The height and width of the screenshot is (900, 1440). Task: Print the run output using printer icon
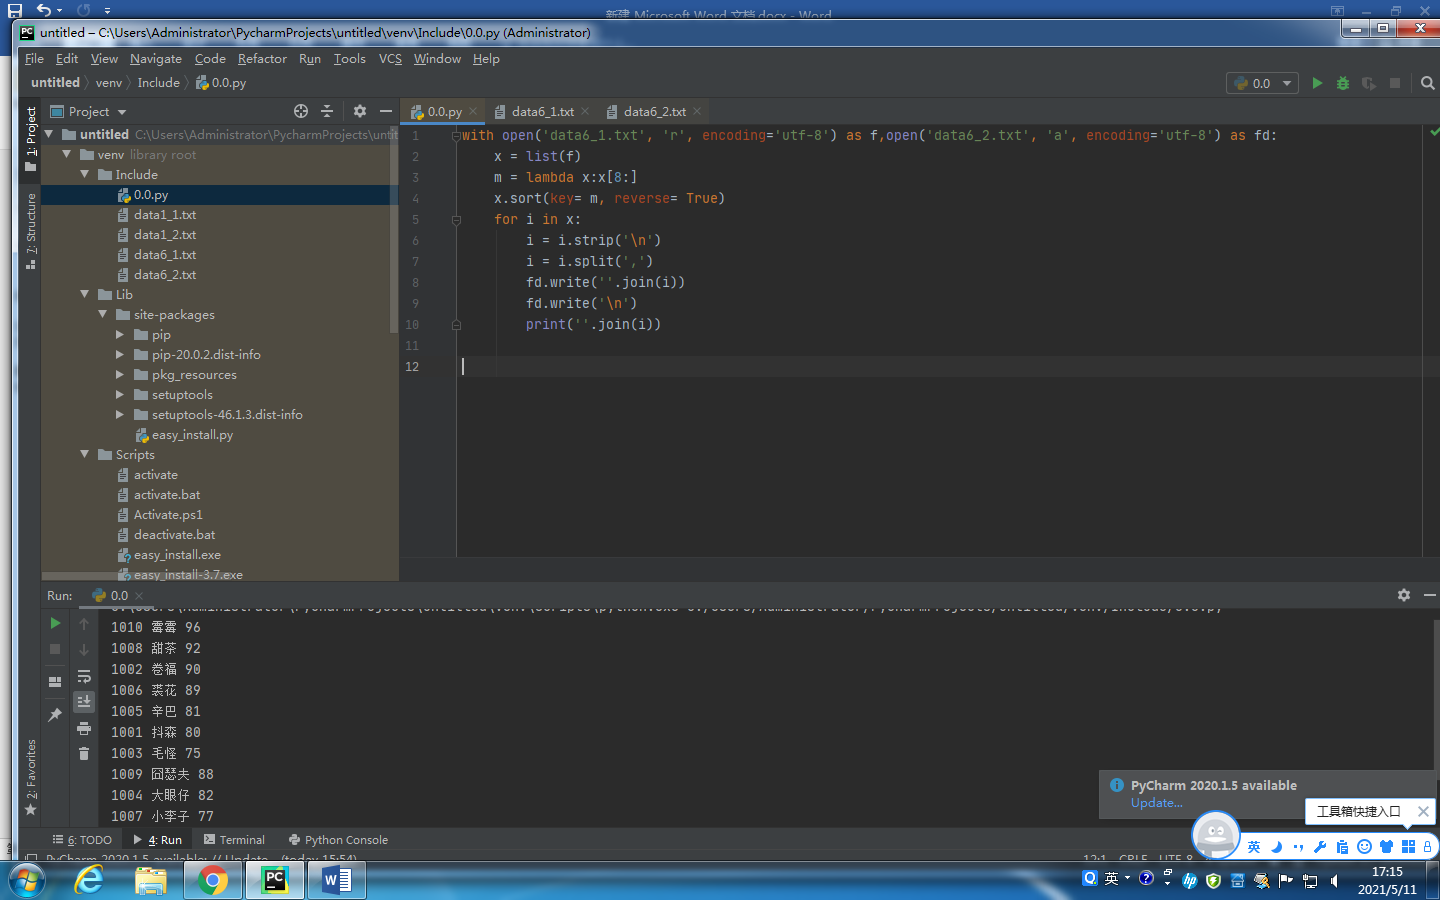coord(84,728)
